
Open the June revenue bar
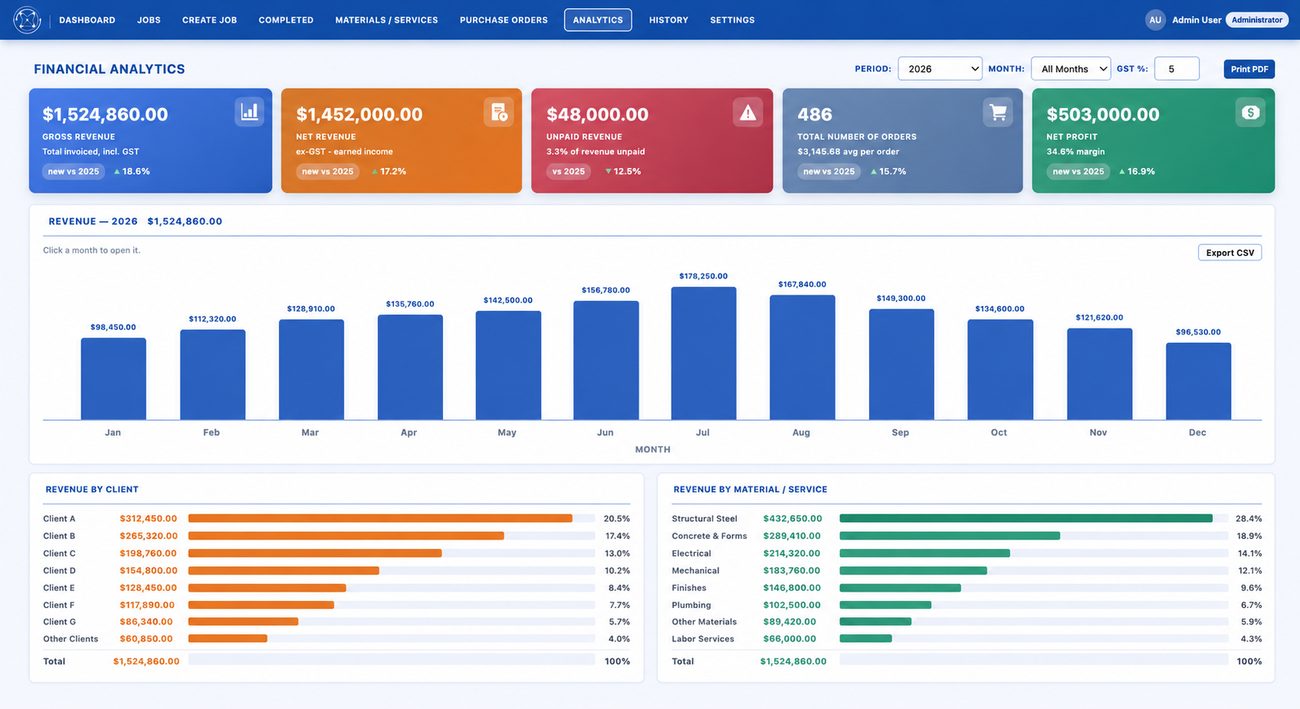tap(606, 360)
